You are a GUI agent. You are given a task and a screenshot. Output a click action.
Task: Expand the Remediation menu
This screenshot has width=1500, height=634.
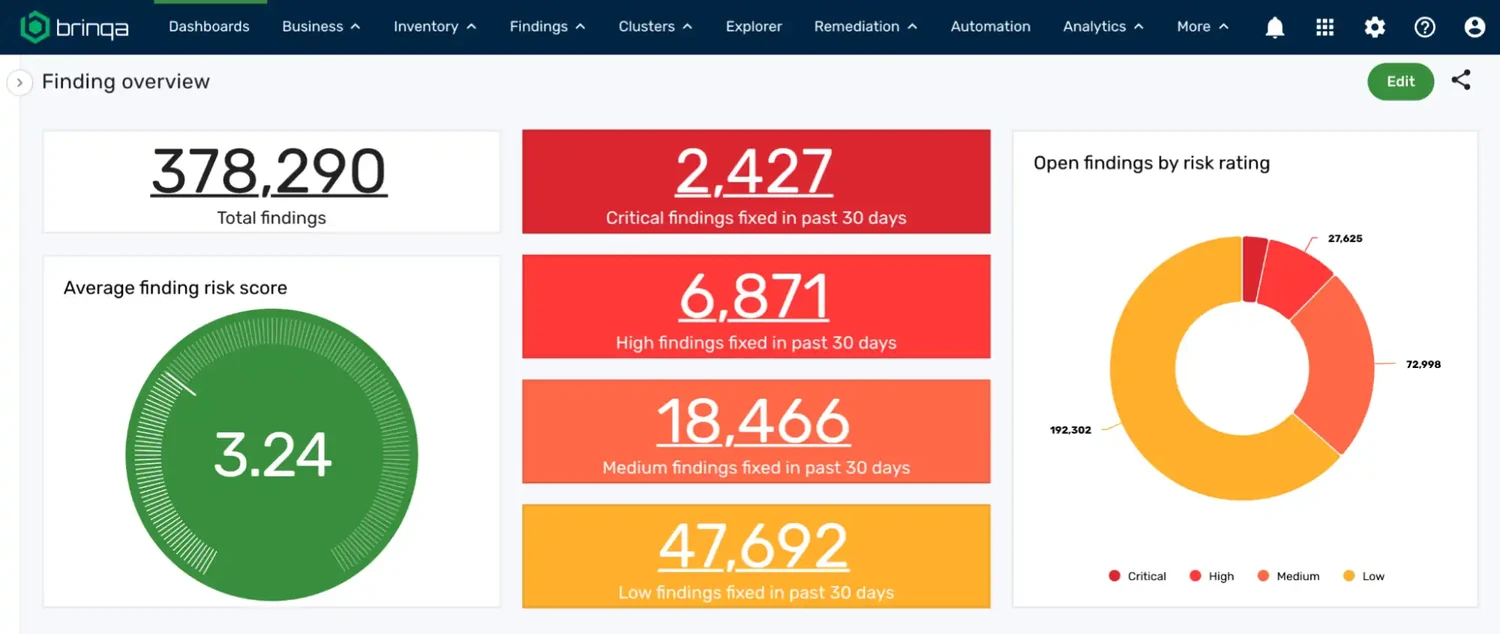tap(866, 27)
